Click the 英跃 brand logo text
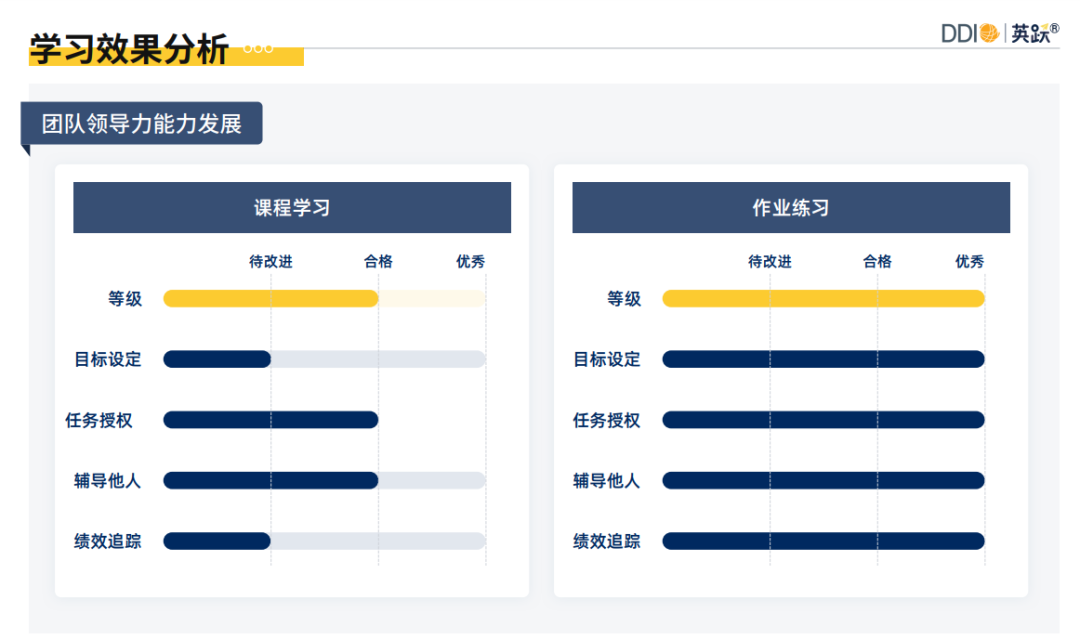Image resolution: width=1080 pixels, height=639 pixels. (x=1030, y=33)
